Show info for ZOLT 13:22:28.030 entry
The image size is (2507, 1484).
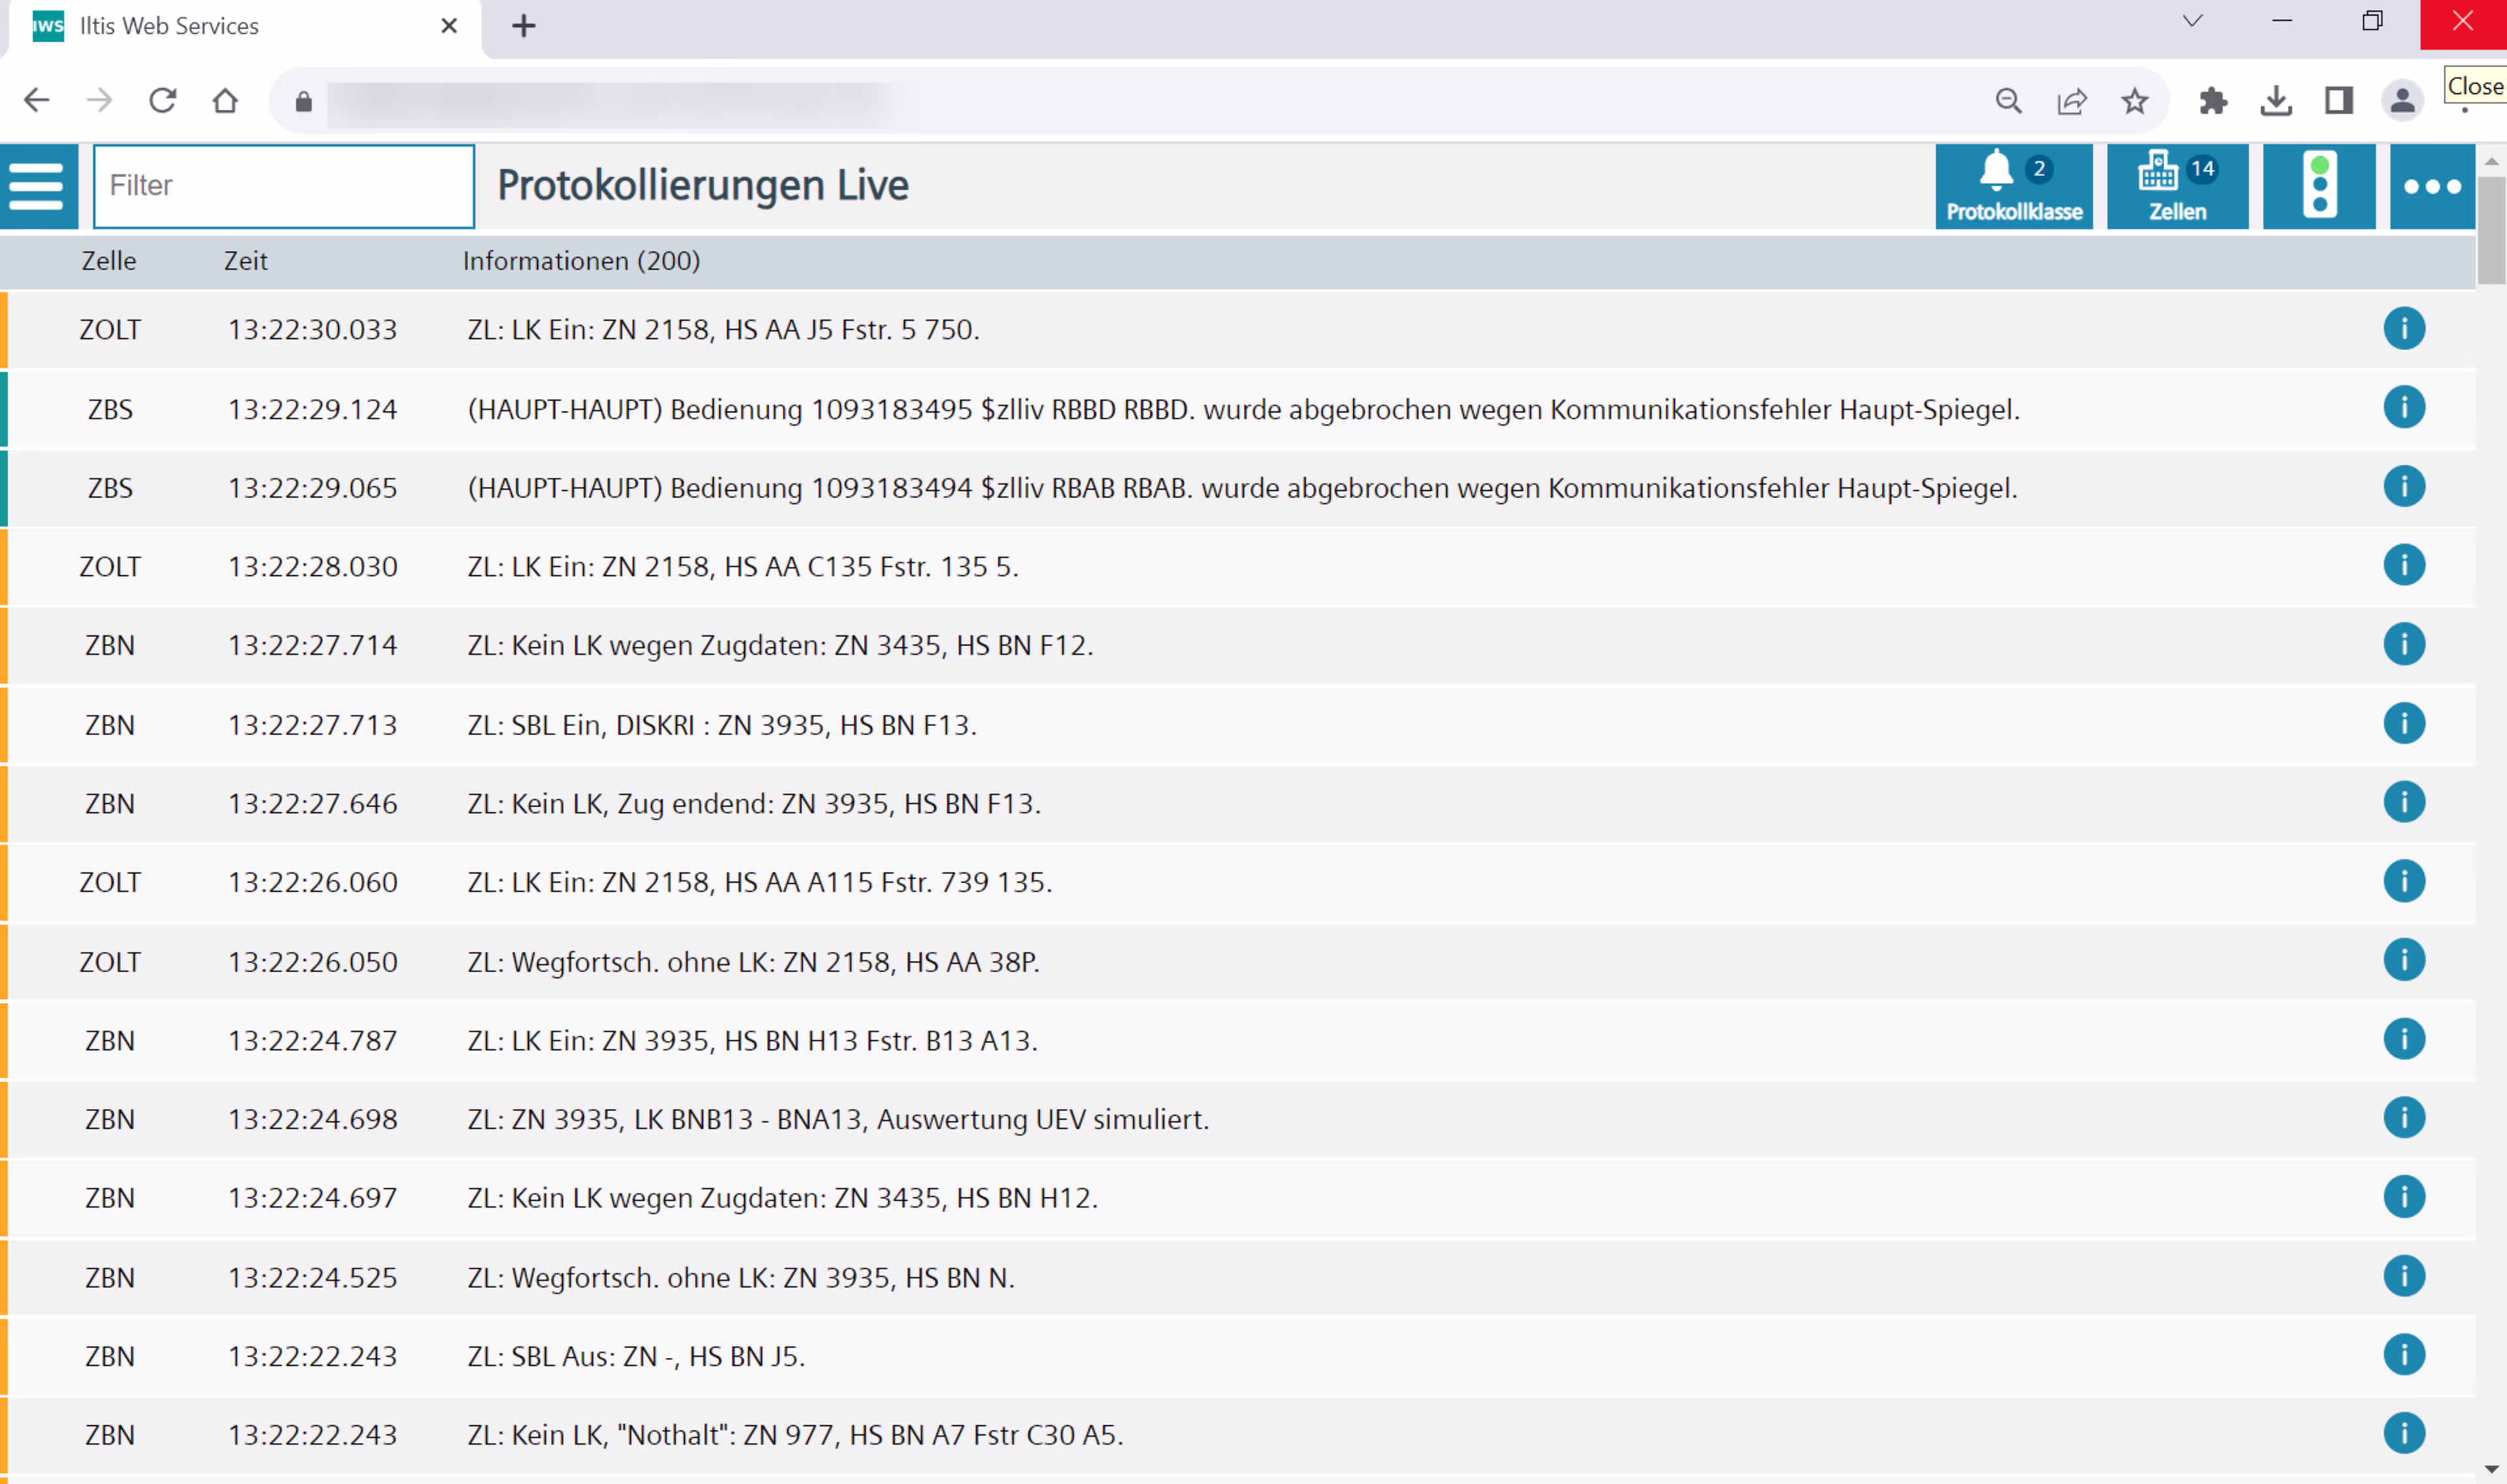click(x=2403, y=566)
